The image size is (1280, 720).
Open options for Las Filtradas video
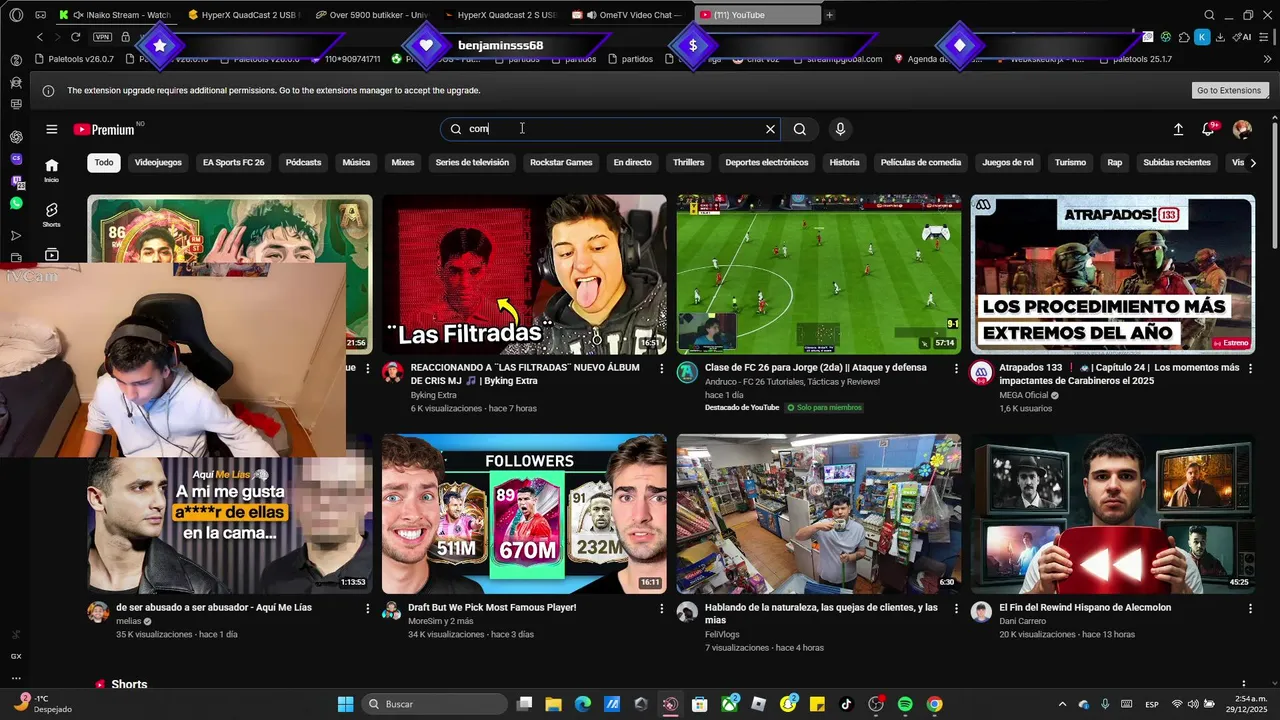tap(661, 368)
